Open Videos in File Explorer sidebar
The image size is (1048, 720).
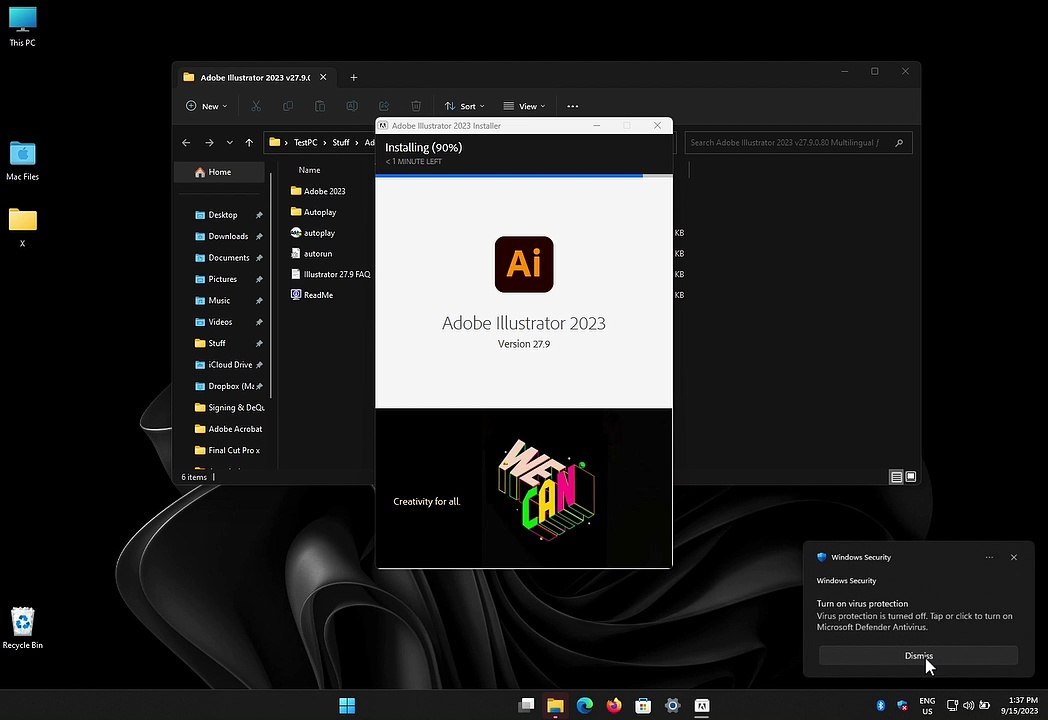pos(220,322)
